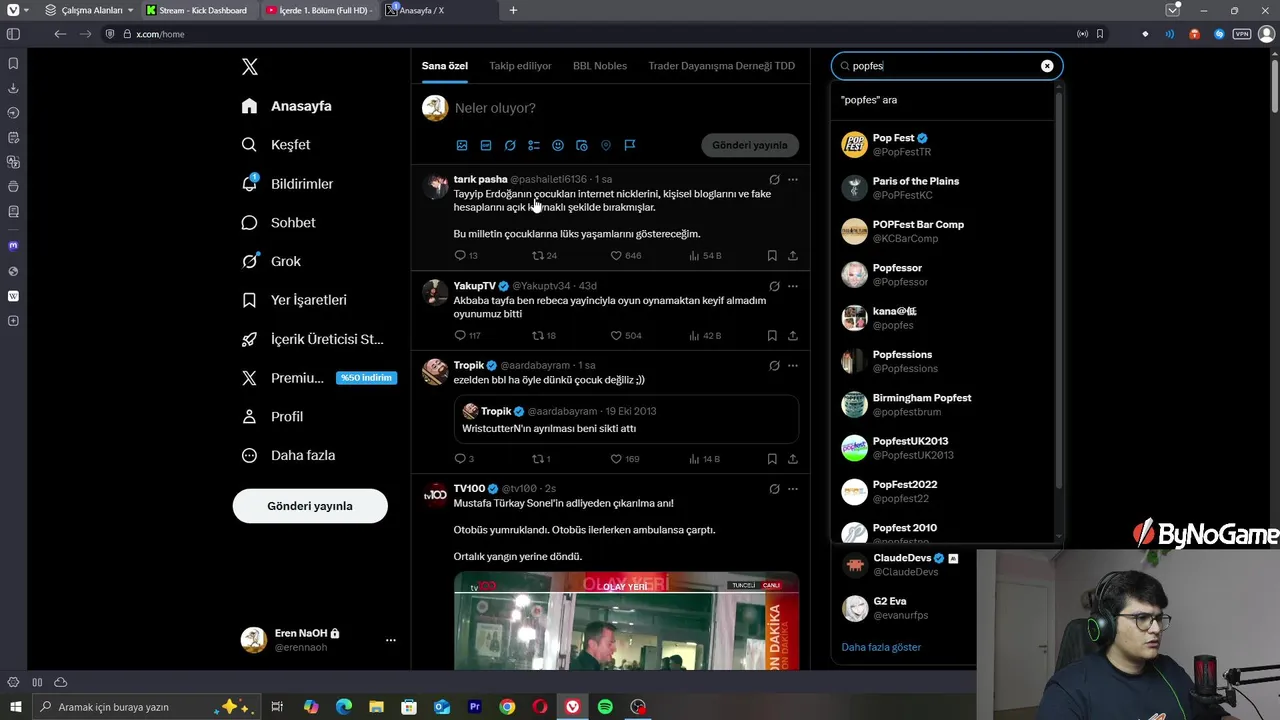Click Windows Start button
The height and width of the screenshot is (720, 1280).
[15, 707]
